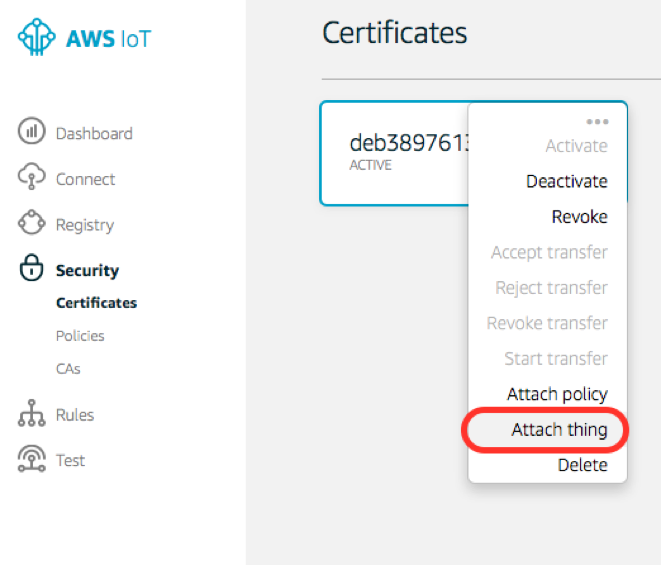Click the three-dot certificate options icon
The width and height of the screenshot is (661, 565).
(x=597, y=121)
